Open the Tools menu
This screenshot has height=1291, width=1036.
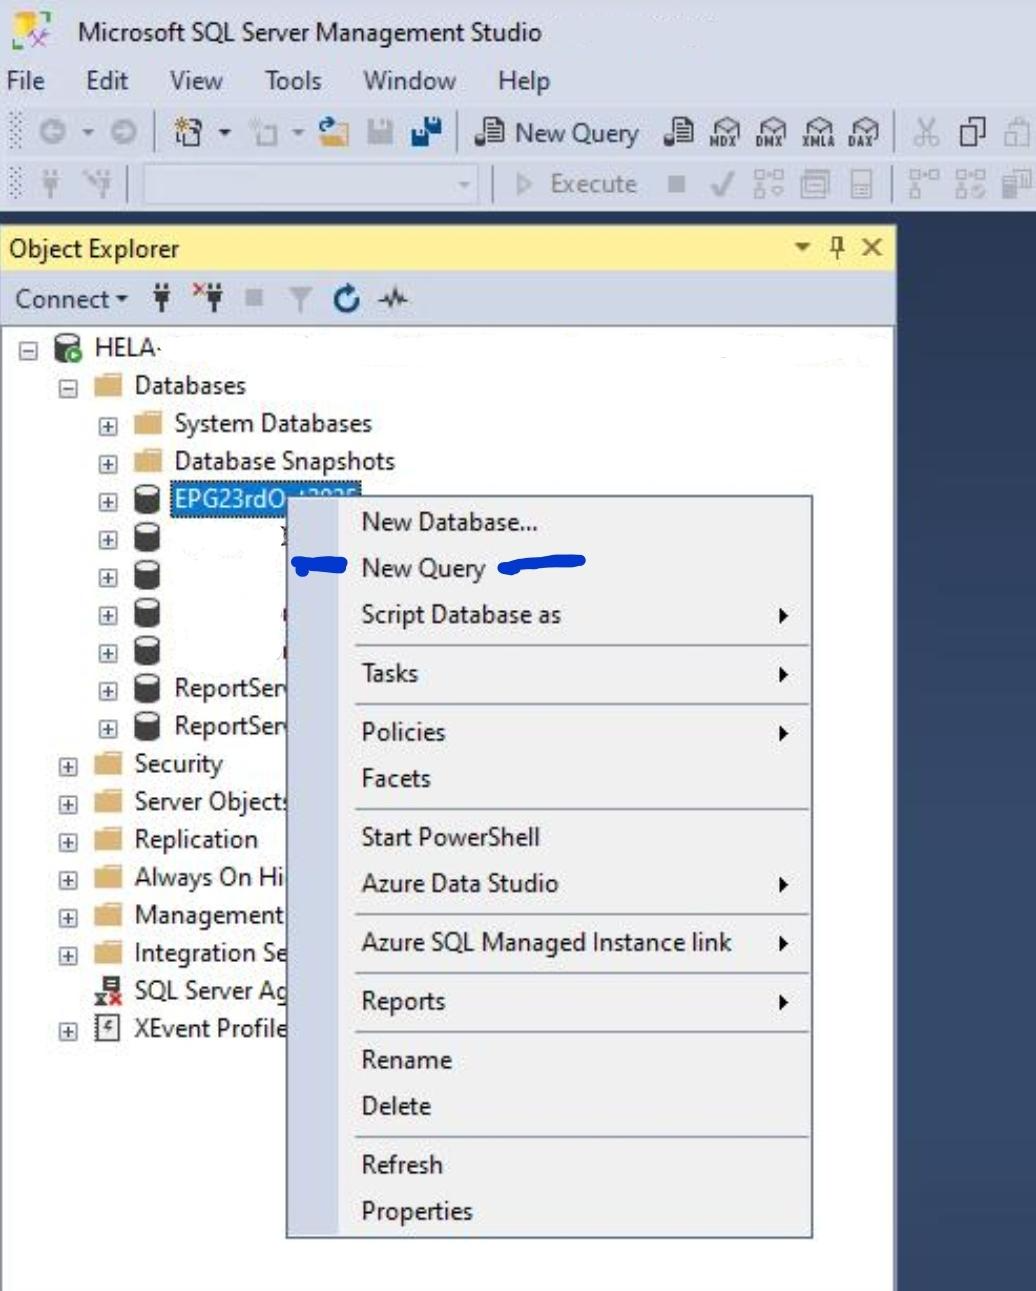292,81
